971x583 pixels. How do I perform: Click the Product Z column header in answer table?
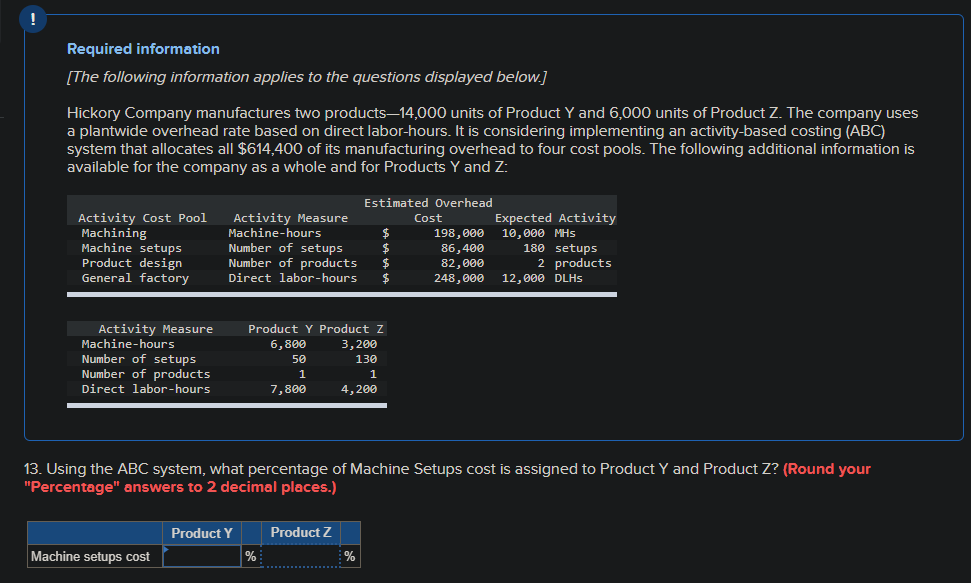[300, 533]
